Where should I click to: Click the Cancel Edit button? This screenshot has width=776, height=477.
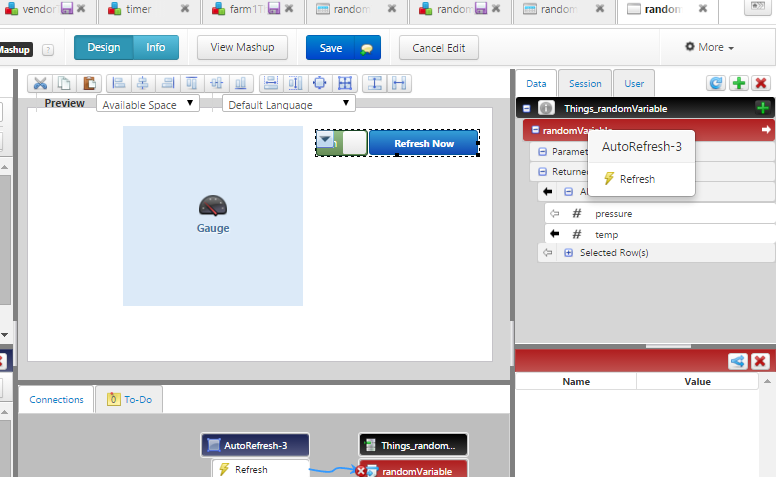438,48
